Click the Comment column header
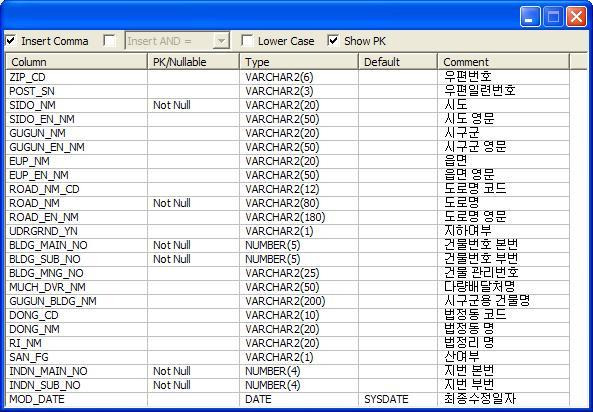Viewport: 593px width, 412px height. [x=503, y=62]
